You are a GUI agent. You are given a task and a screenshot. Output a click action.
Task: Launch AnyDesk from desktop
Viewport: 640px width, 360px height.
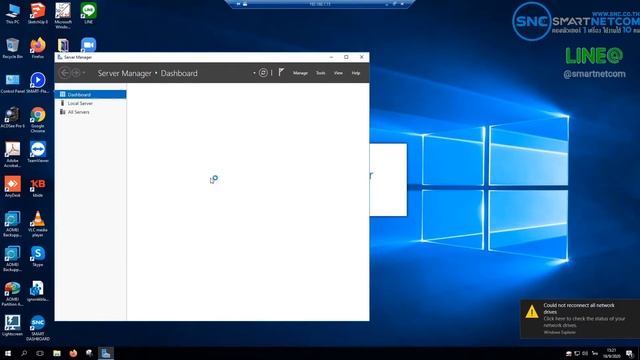(12, 187)
